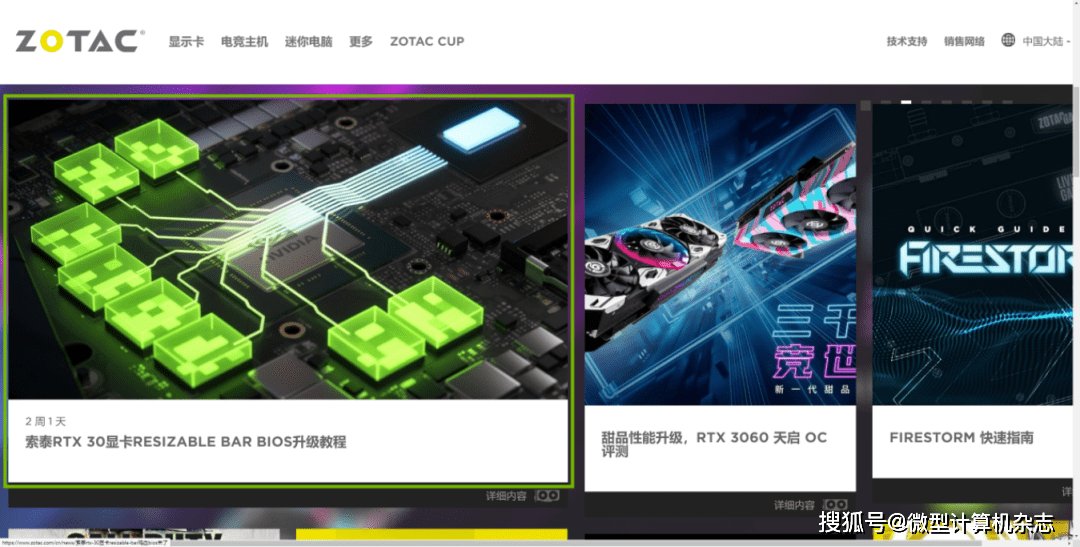Open the 技术支持 link
This screenshot has width=1080, height=547.
[x=906, y=41]
